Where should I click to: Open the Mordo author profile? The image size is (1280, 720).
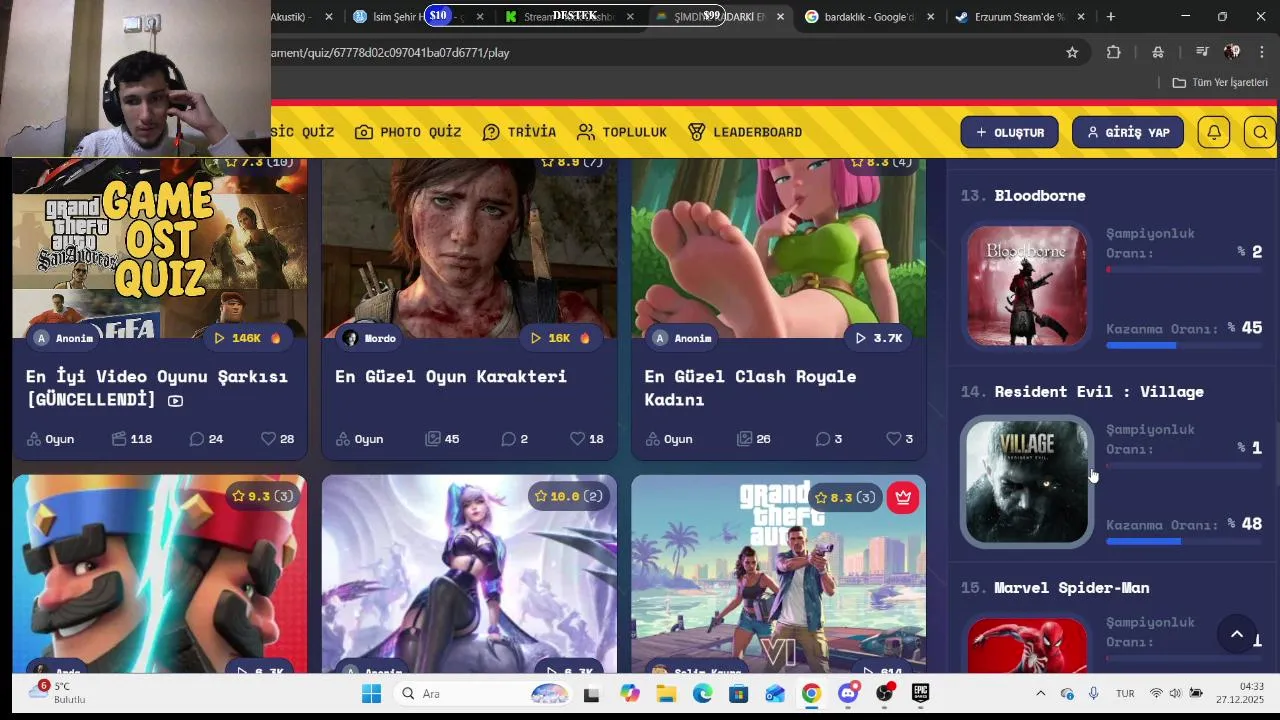tap(369, 338)
